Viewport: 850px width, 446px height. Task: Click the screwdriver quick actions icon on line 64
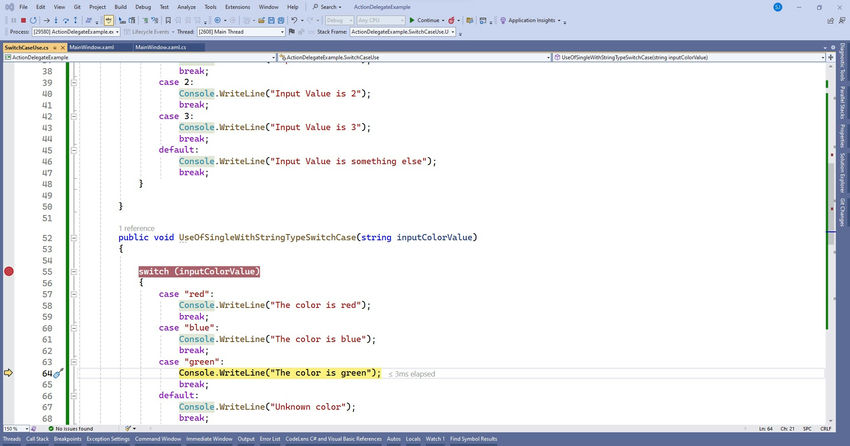[x=58, y=373]
